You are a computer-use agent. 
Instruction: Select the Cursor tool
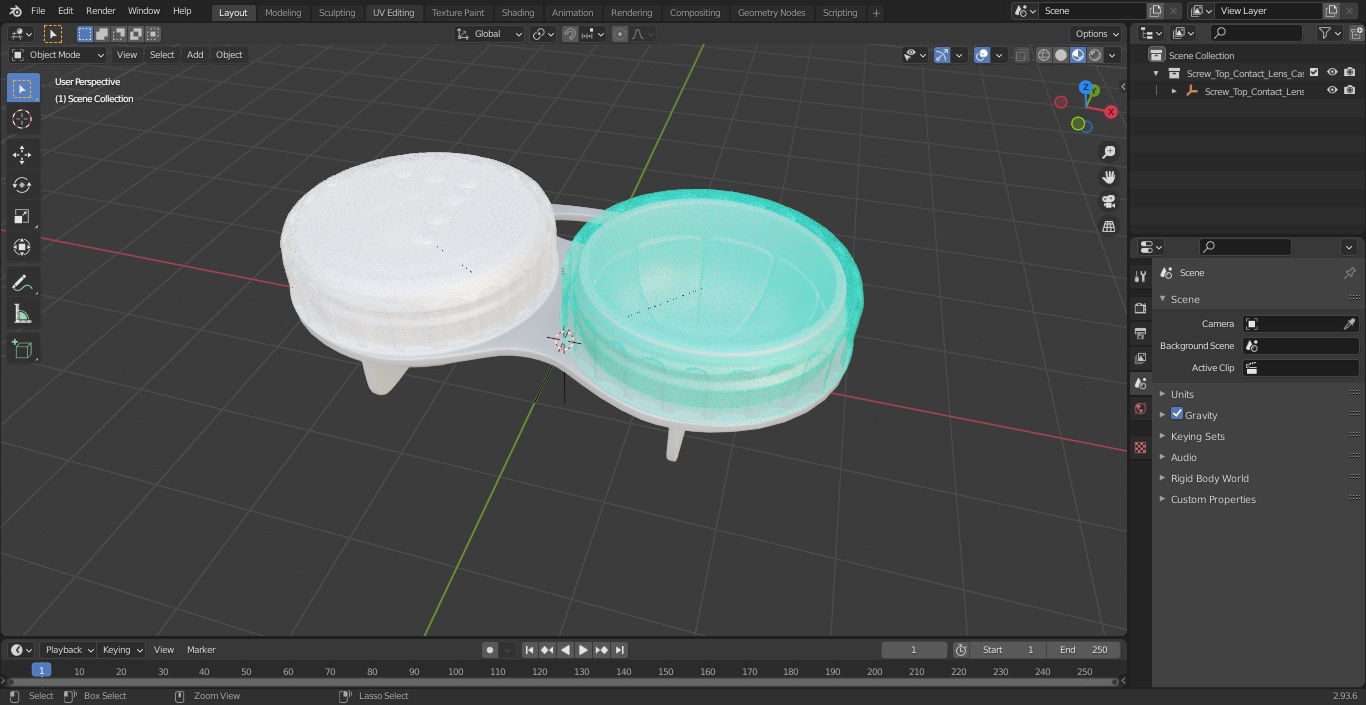coord(22,119)
